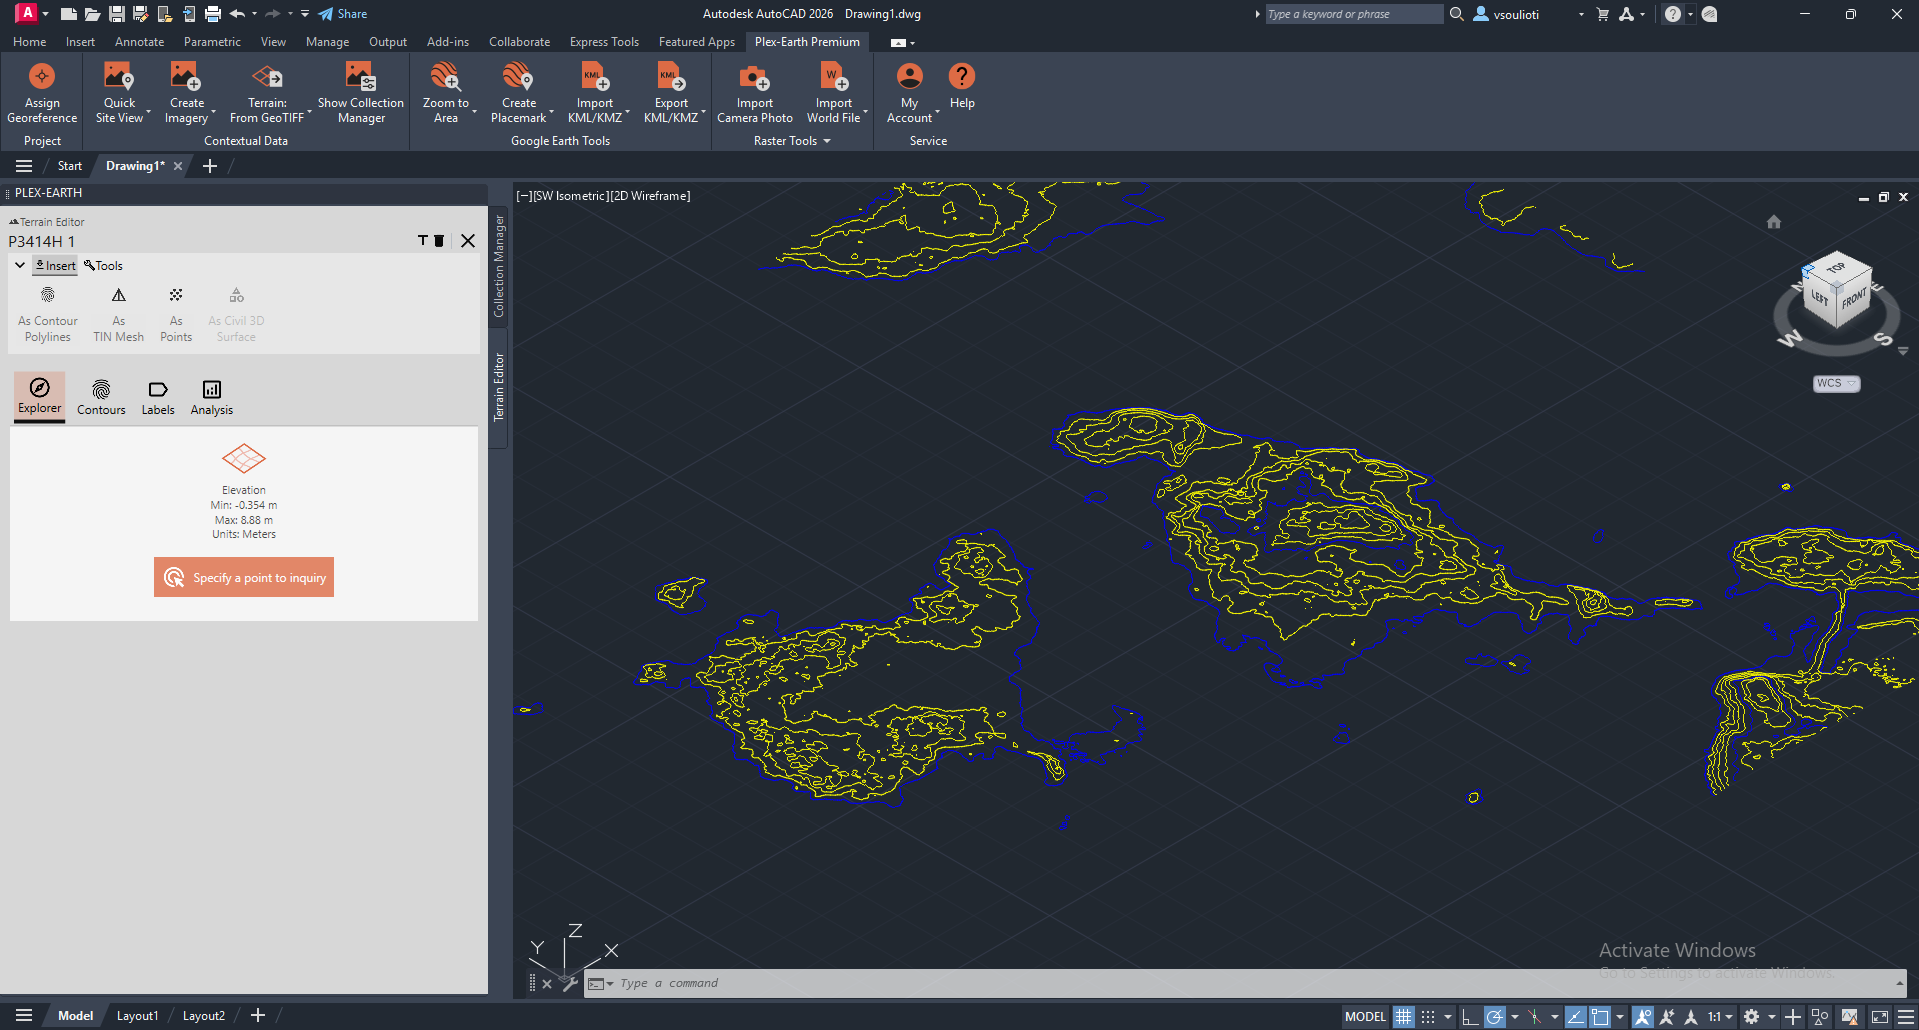Click the search keyword input field
The image size is (1919, 1030).
[x=1354, y=14]
